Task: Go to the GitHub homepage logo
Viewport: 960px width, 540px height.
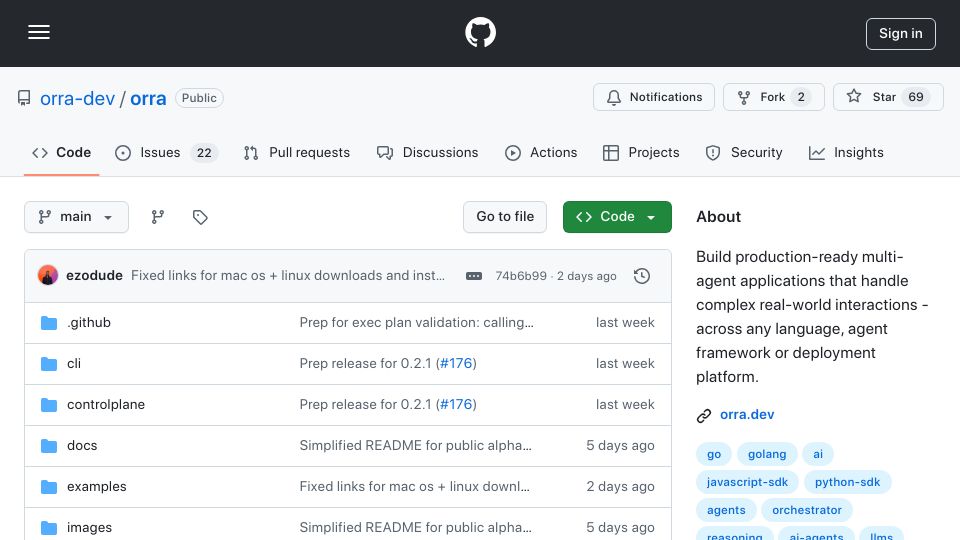Action: click(480, 32)
